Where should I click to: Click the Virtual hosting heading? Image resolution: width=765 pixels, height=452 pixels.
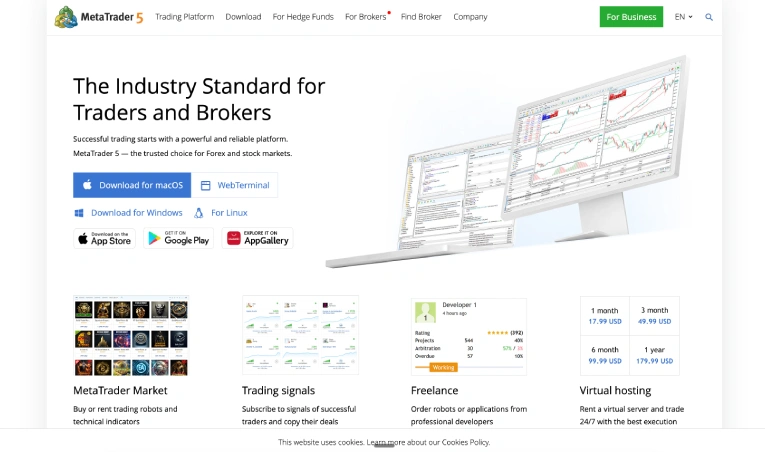tap(615, 390)
